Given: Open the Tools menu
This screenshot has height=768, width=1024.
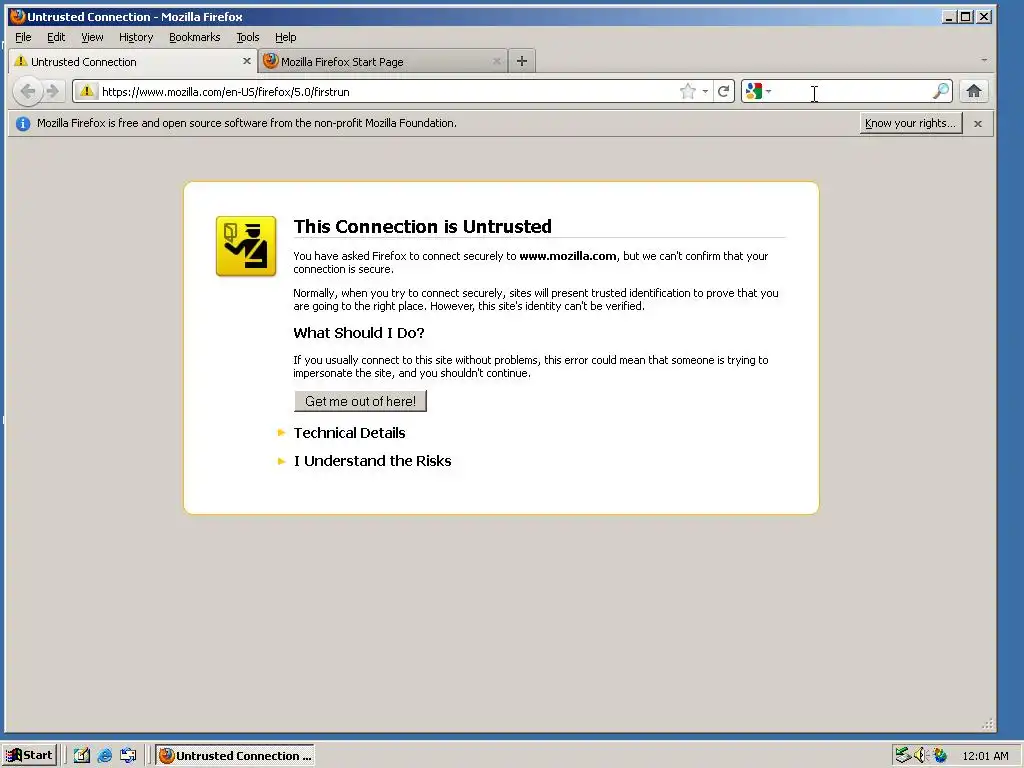Looking at the screenshot, I should coord(248,37).
